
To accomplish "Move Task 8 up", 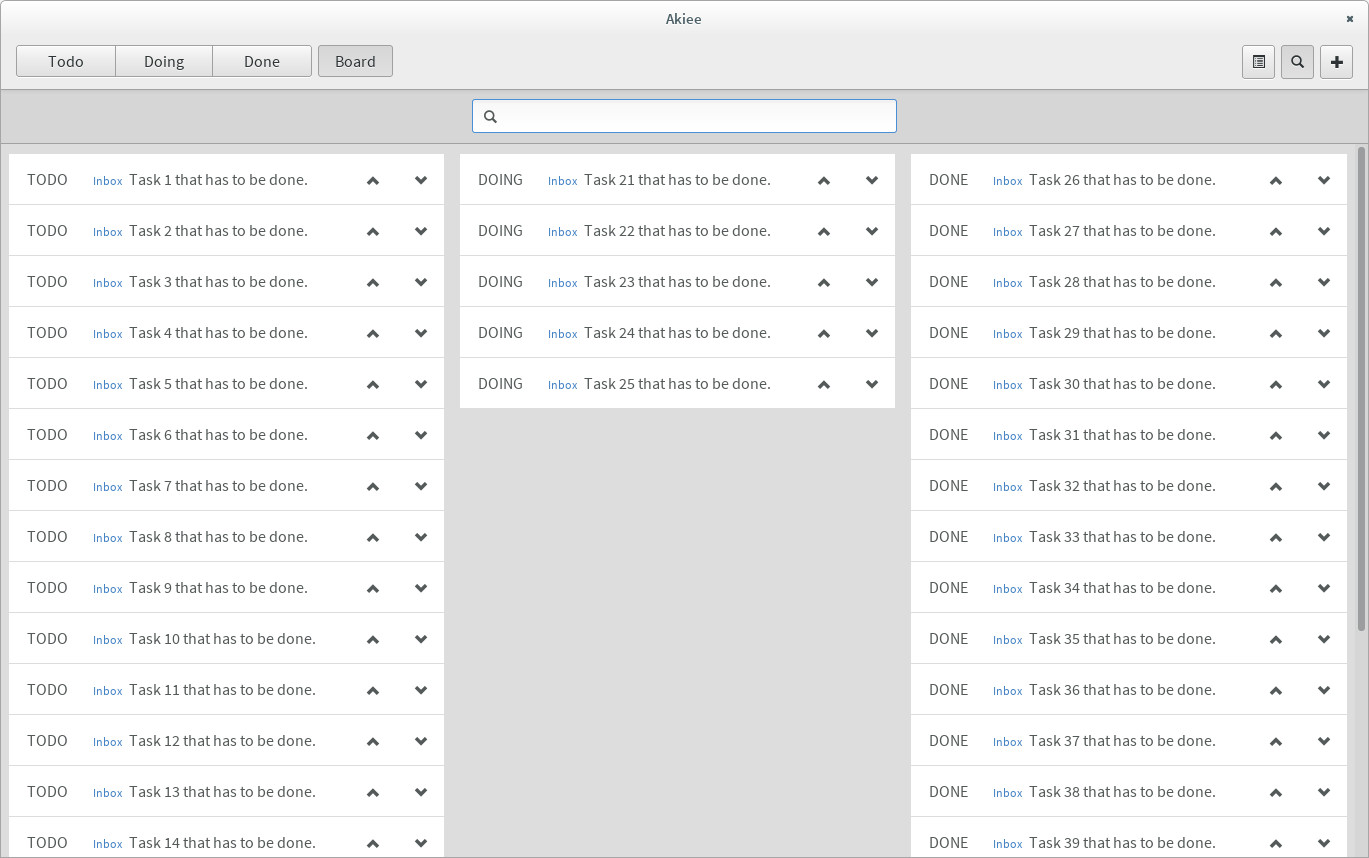I will (x=373, y=538).
